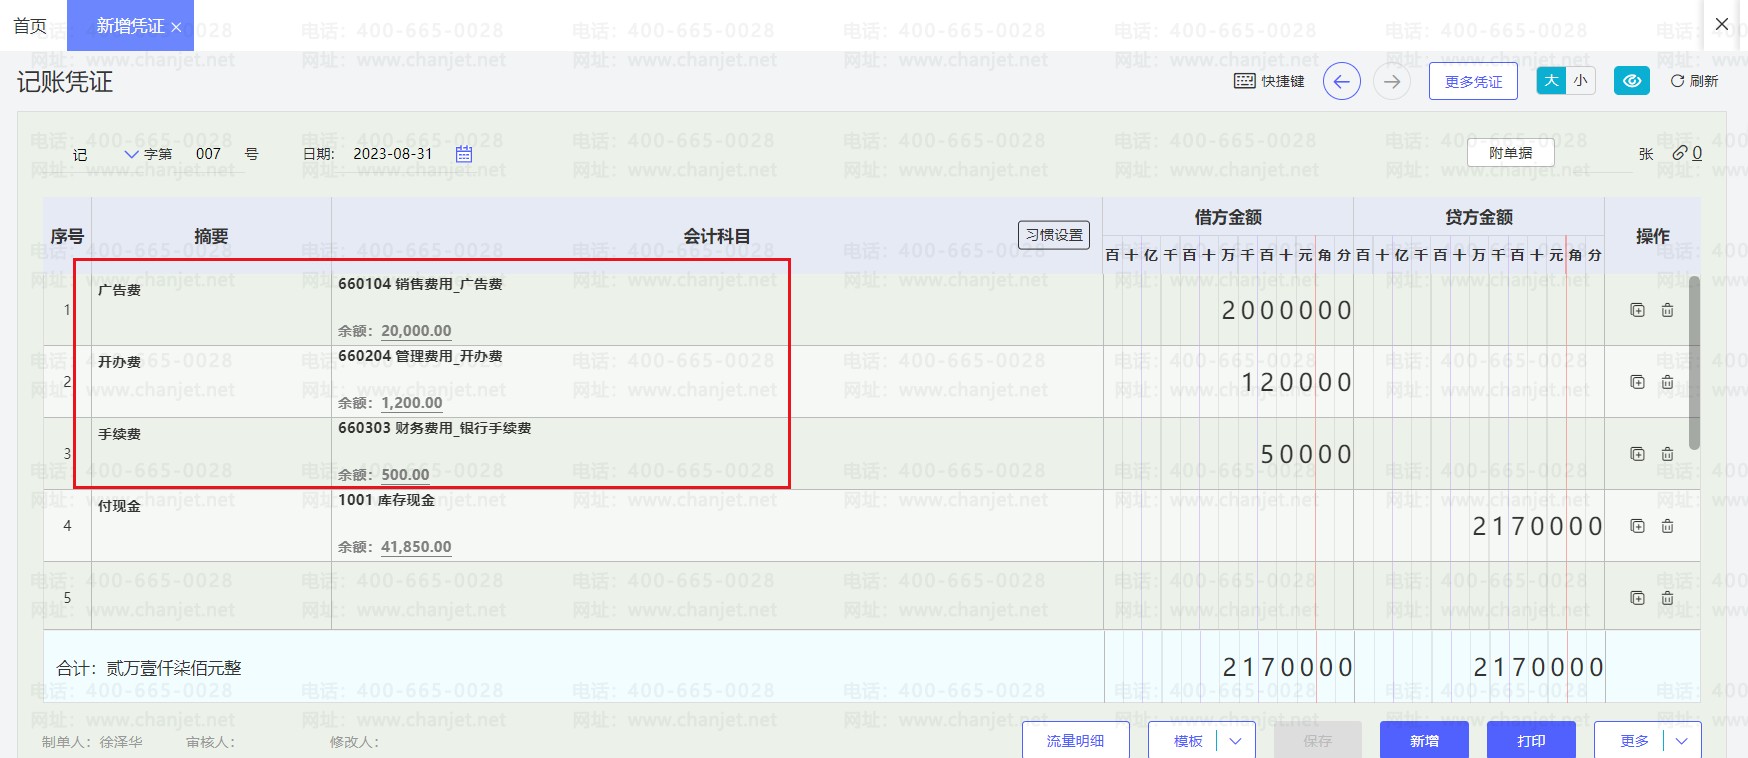This screenshot has width=1748, height=758.
Task: Expand the voucher type 记 dropdown
Action: pos(131,154)
